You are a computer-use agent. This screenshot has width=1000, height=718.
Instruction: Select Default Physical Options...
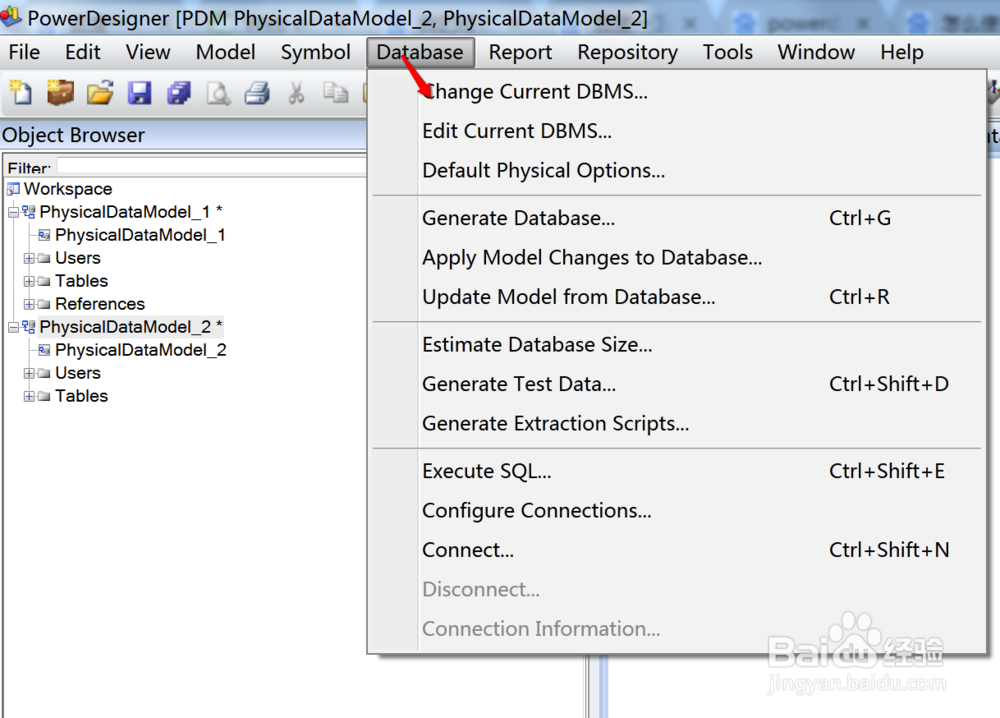click(x=677, y=171)
